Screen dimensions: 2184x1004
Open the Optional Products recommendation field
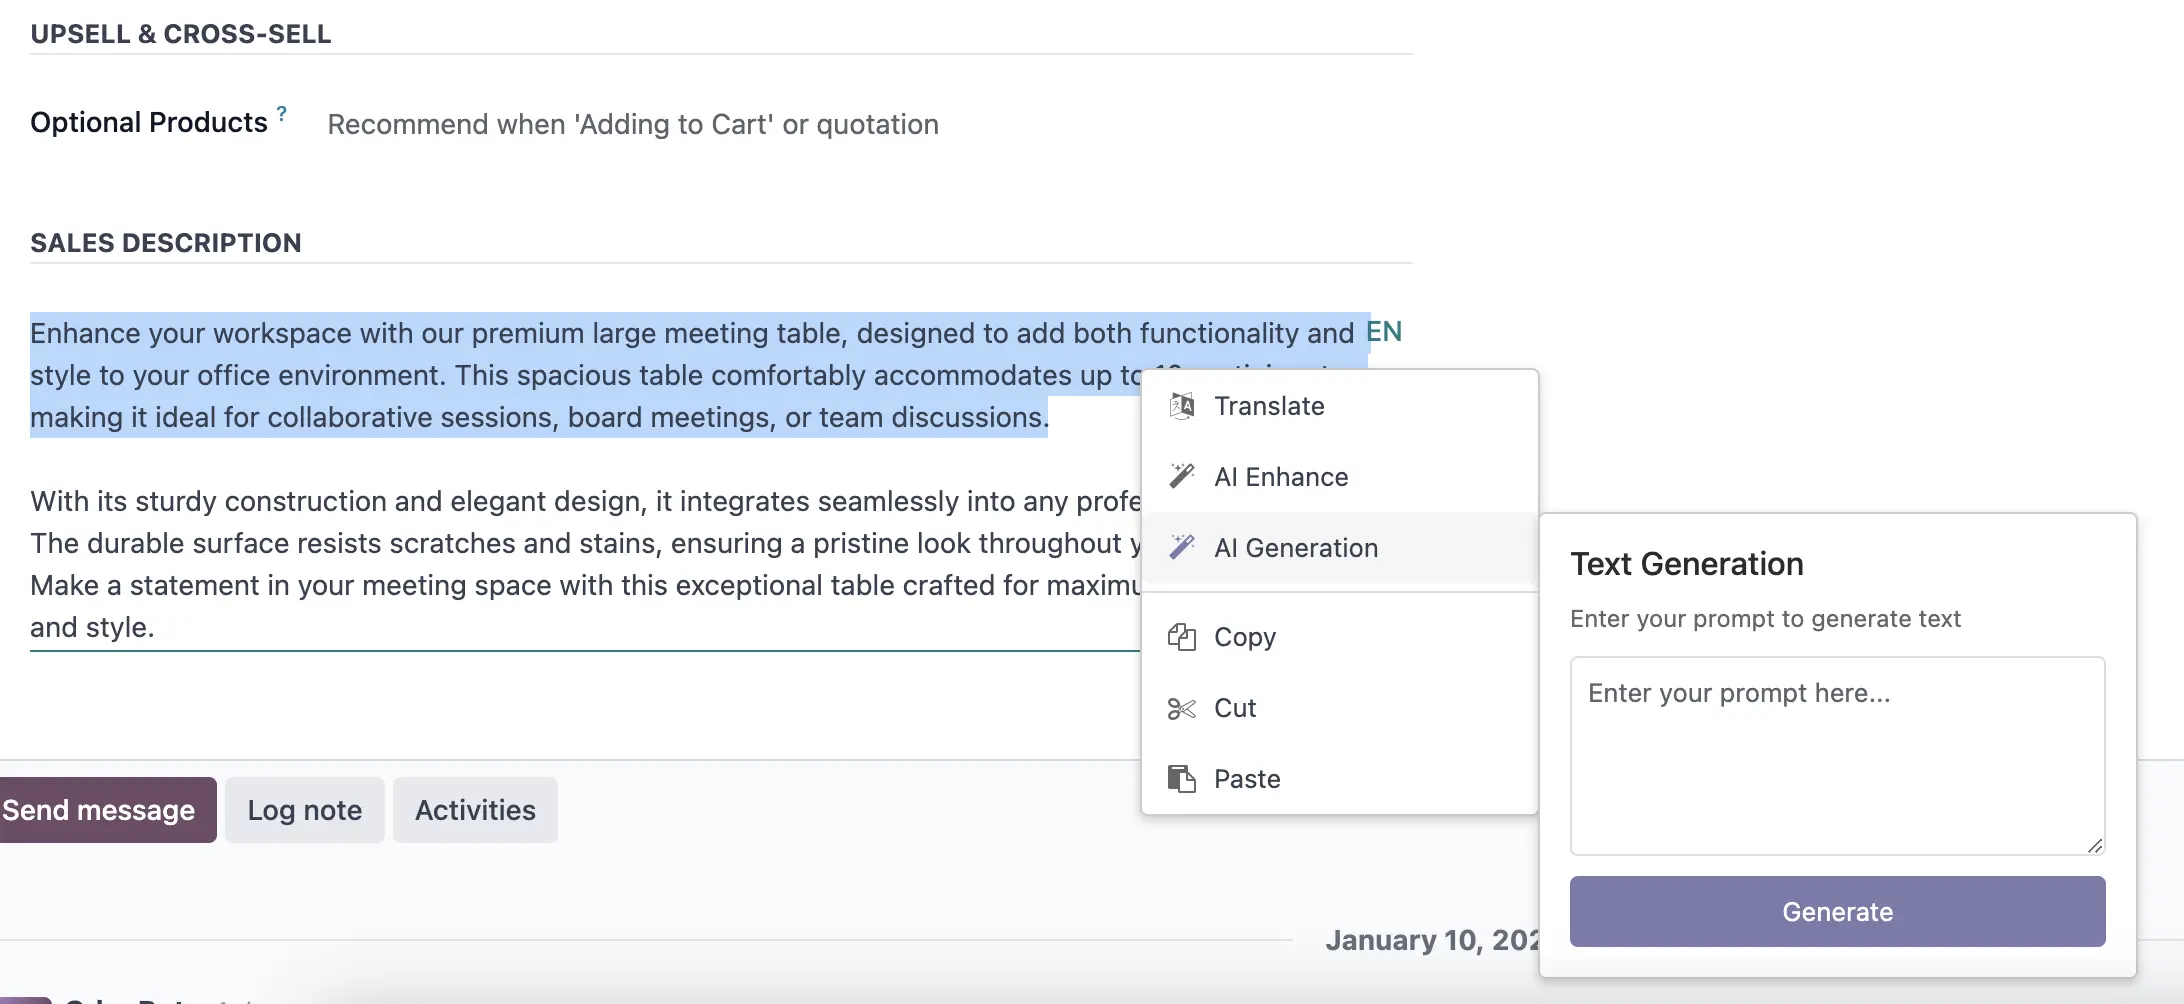(x=632, y=124)
